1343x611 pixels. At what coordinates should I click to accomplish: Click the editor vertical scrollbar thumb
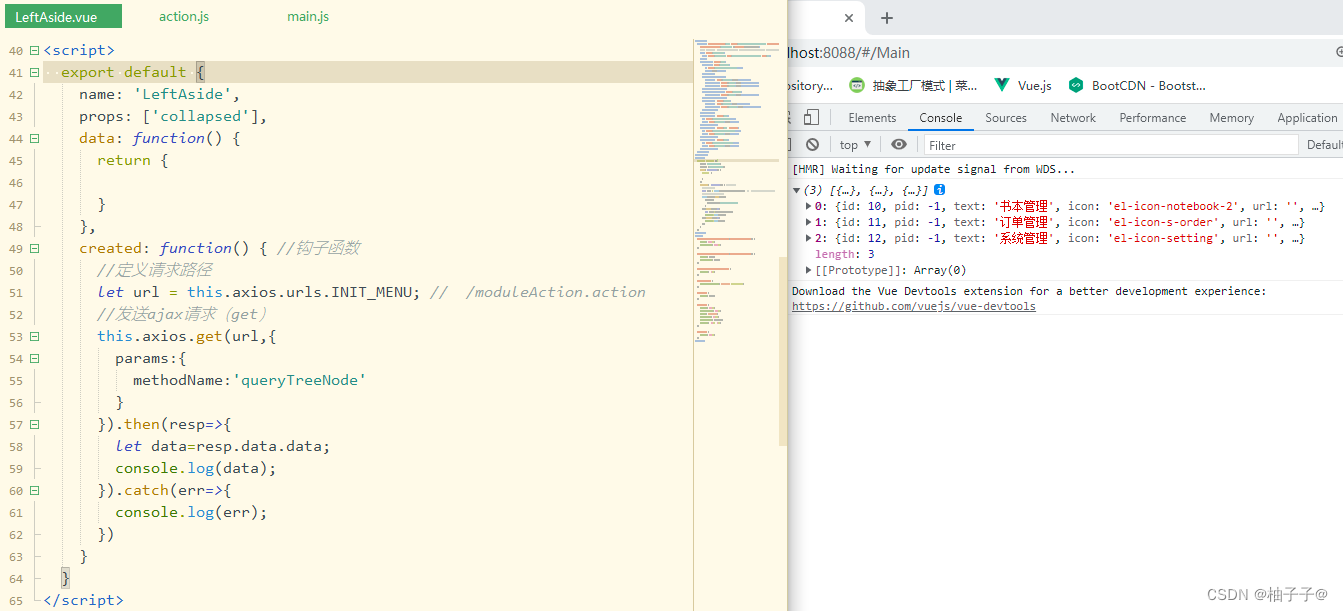point(783,350)
